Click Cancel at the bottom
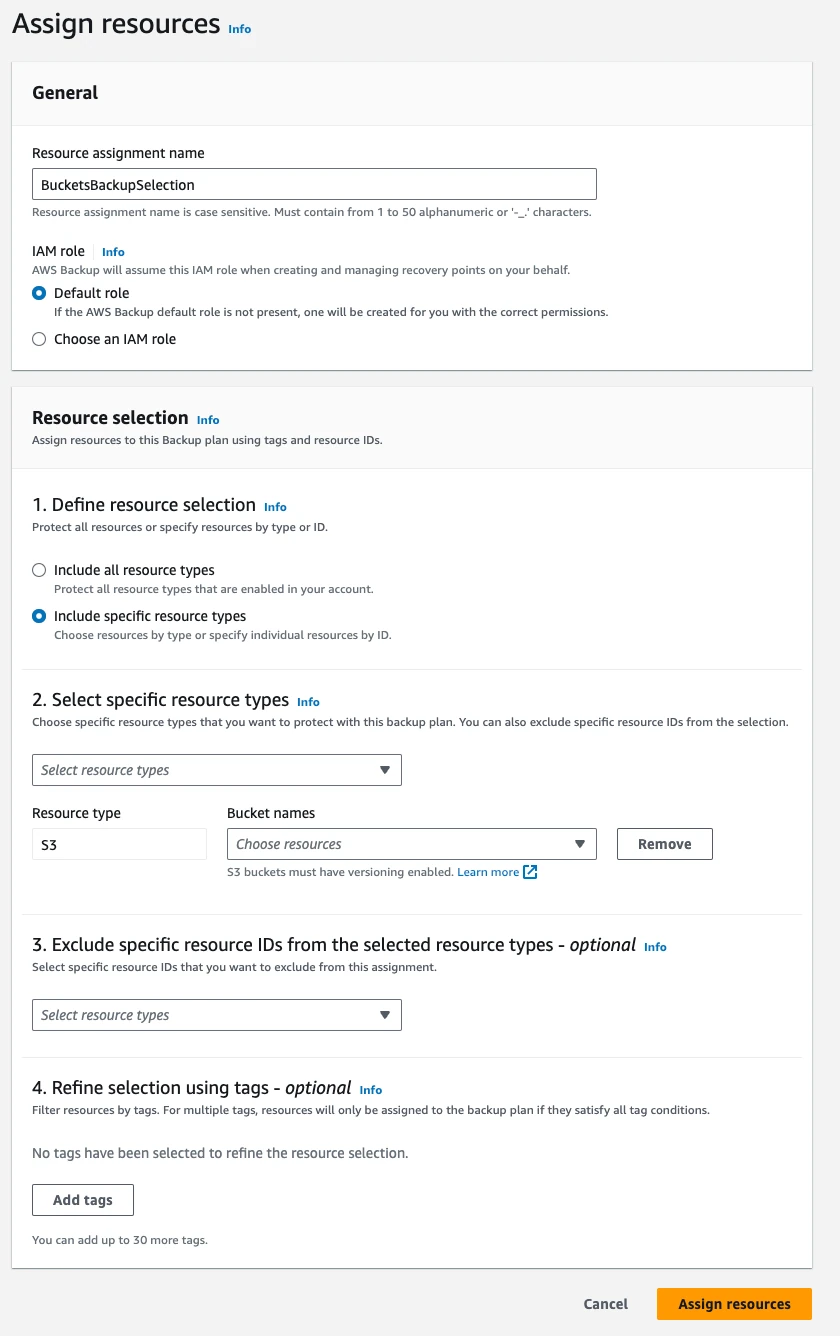Image resolution: width=840 pixels, height=1336 pixels. 606,1304
